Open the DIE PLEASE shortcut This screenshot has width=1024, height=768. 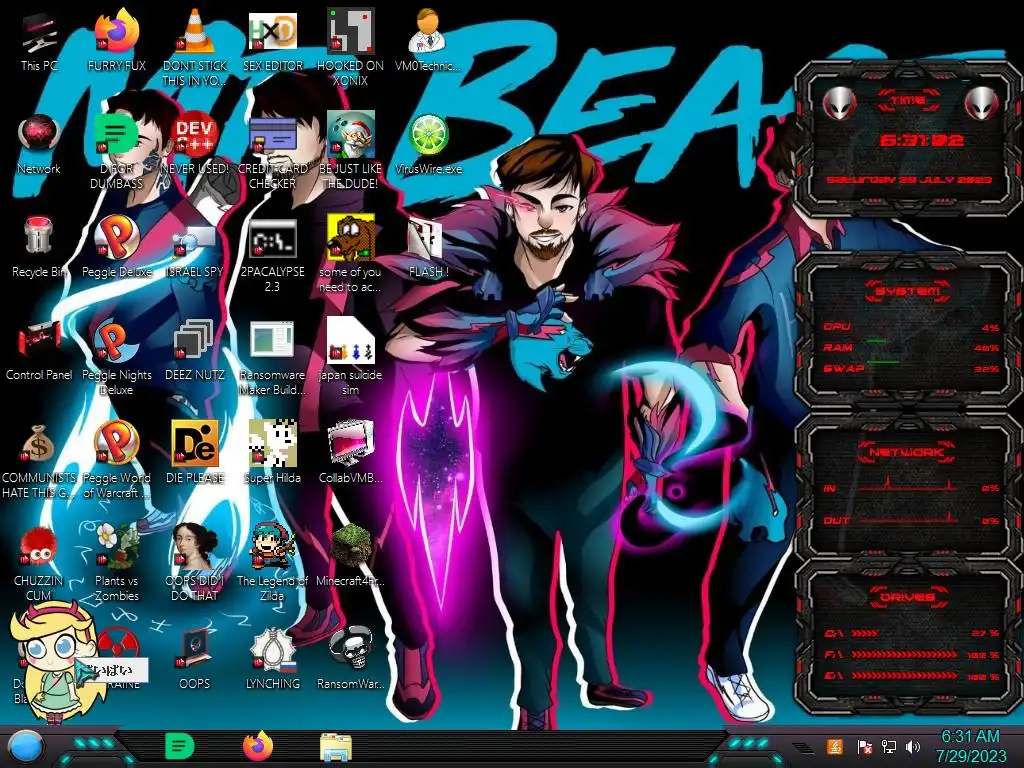(195, 444)
